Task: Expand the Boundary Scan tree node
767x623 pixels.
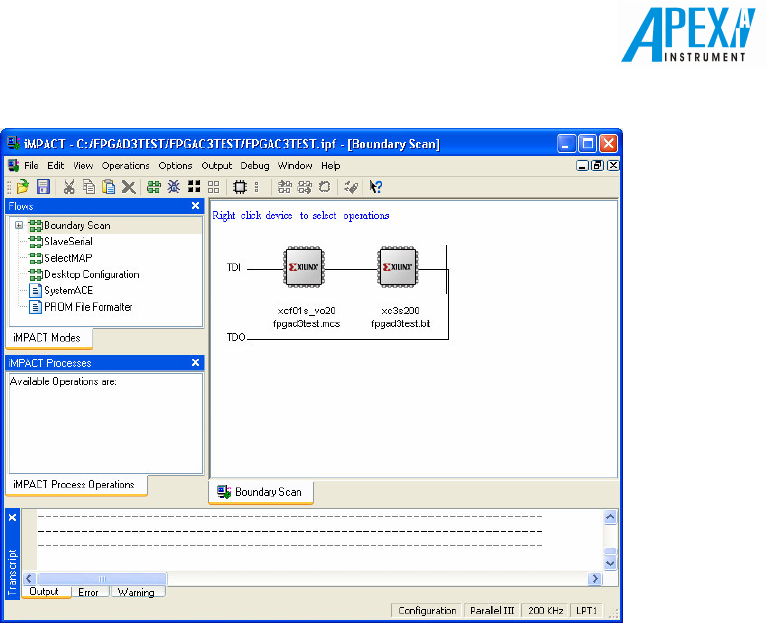Action: click(x=19, y=225)
